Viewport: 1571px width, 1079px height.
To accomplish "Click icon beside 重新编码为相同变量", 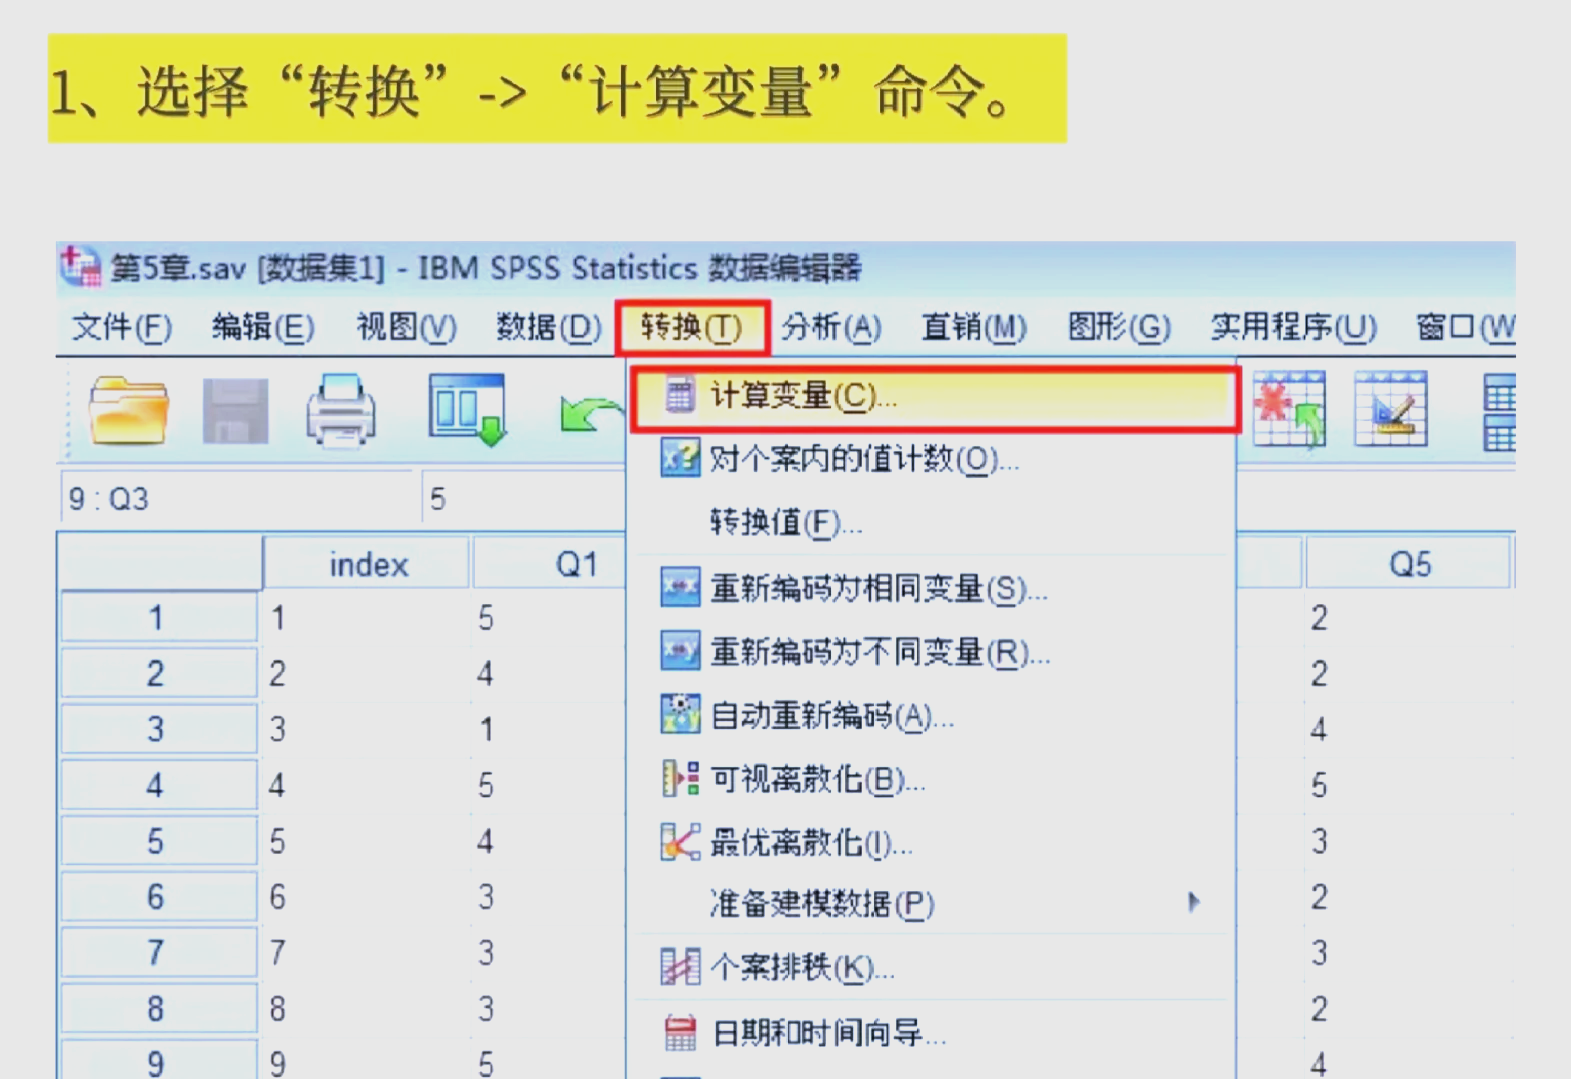I will coord(680,588).
